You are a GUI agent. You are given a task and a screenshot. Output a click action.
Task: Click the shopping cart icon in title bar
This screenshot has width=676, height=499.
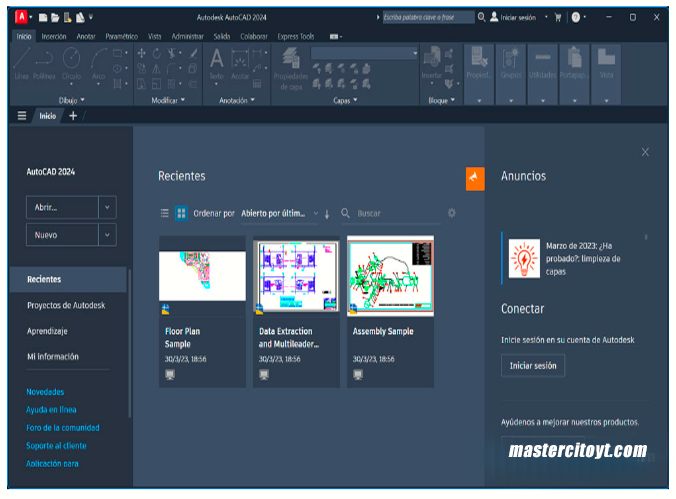coord(558,18)
